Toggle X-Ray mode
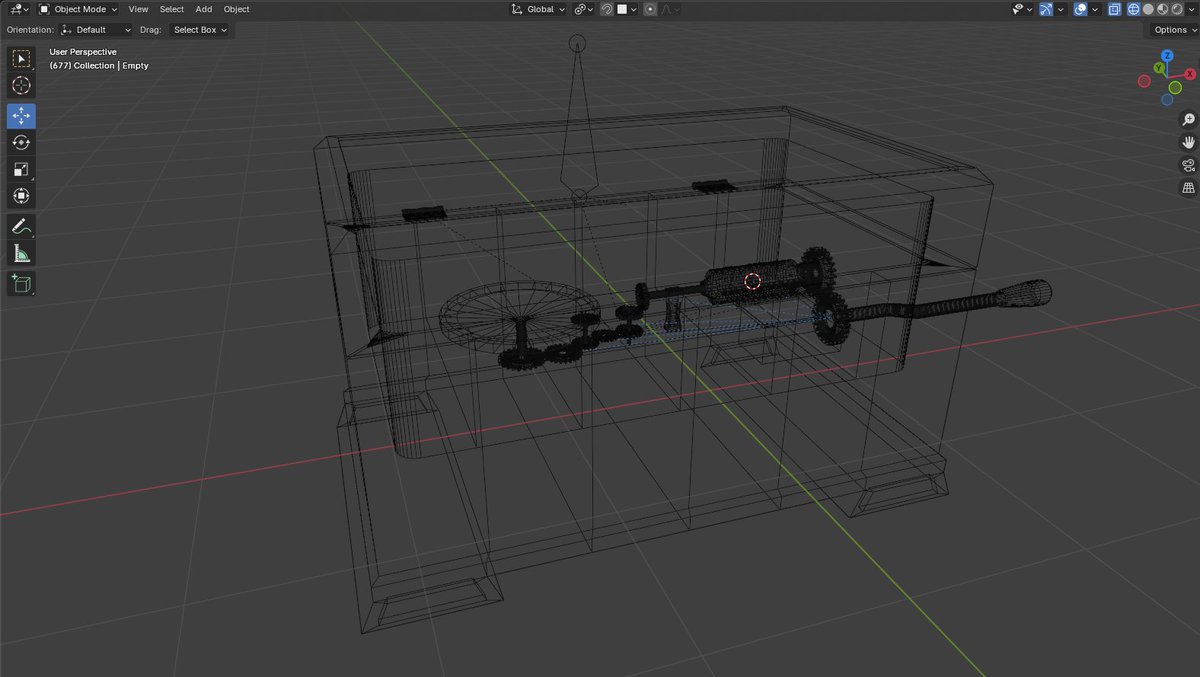The image size is (1200, 677). pos(1115,9)
